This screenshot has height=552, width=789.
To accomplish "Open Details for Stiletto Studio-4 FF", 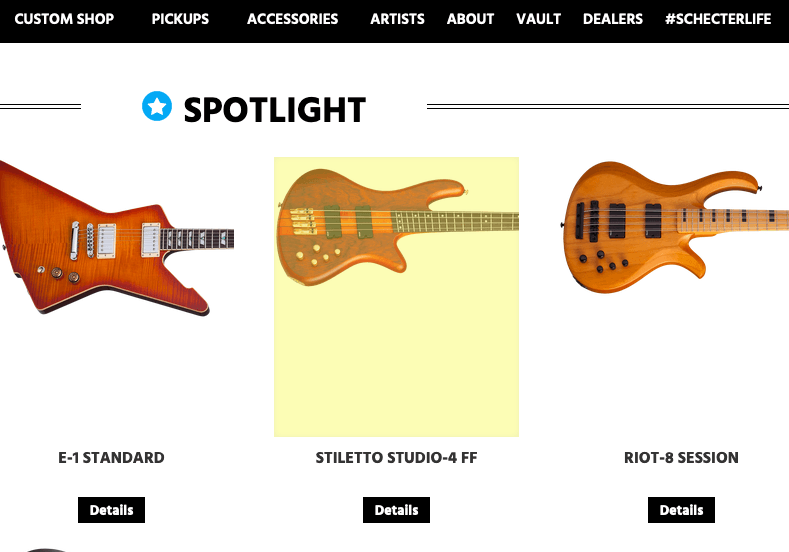I will click(x=397, y=510).
